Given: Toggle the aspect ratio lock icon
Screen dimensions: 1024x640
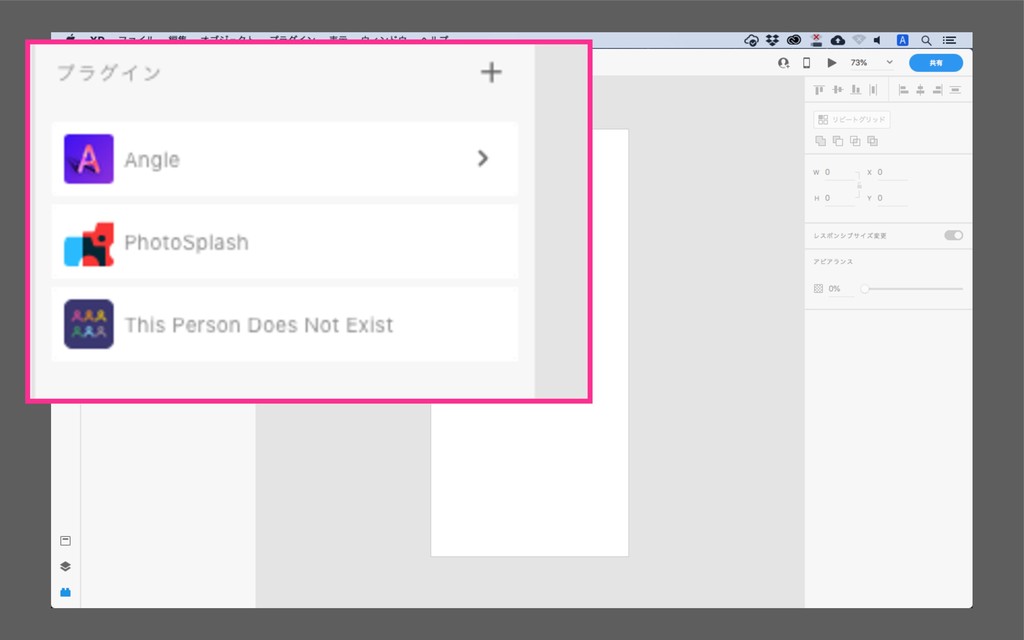Looking at the screenshot, I should [x=859, y=185].
